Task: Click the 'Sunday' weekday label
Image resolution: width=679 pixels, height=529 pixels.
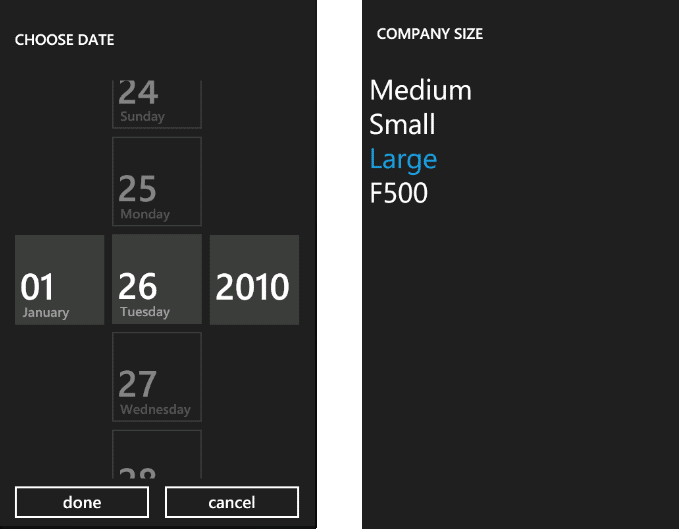Action: coord(142,116)
